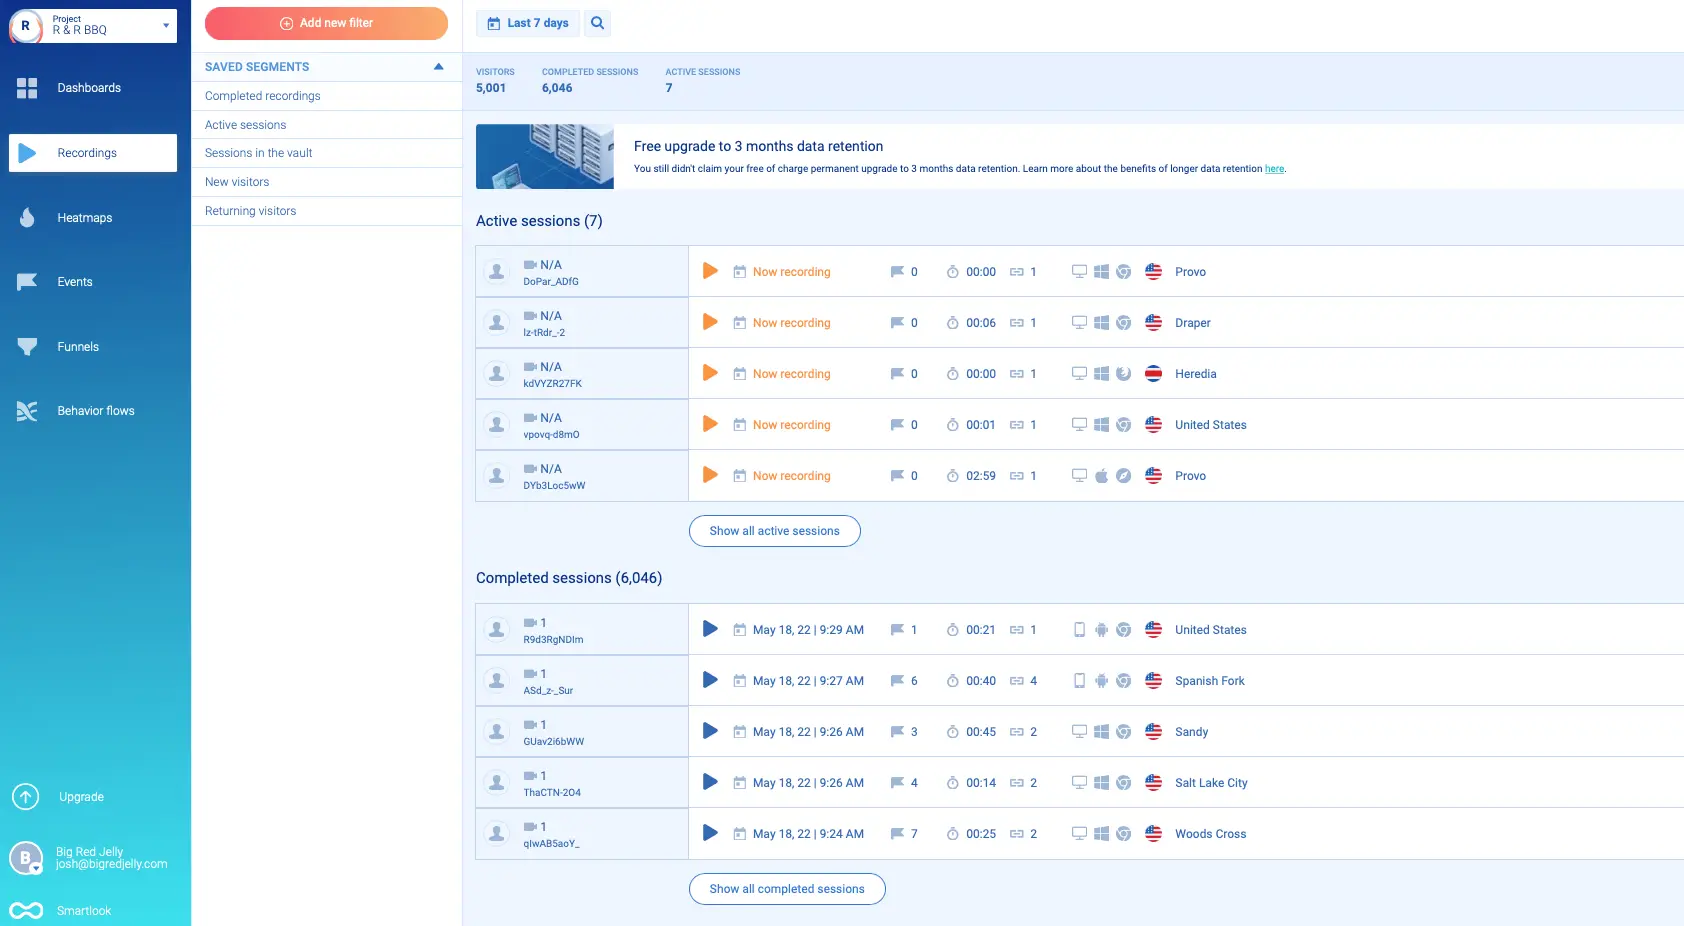Open the Behavior flows icon
The image size is (1684, 926).
tap(27, 411)
